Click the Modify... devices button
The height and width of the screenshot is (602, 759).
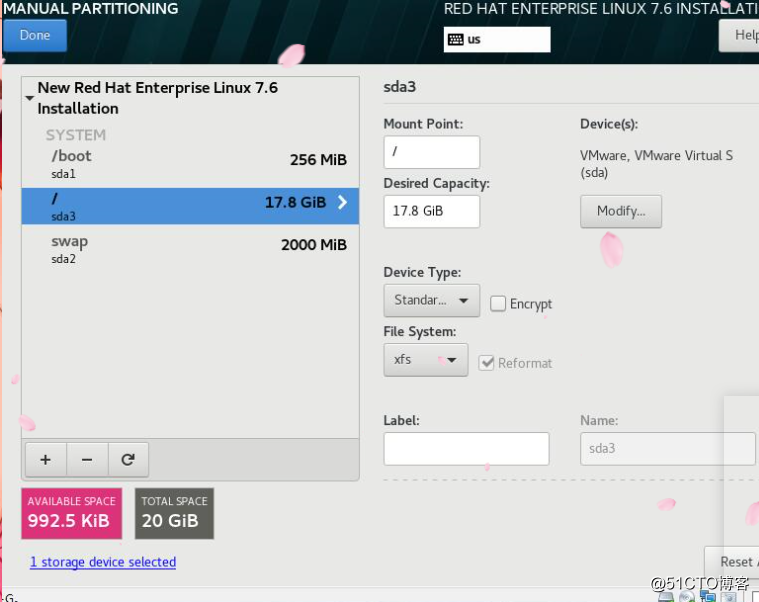tap(621, 211)
